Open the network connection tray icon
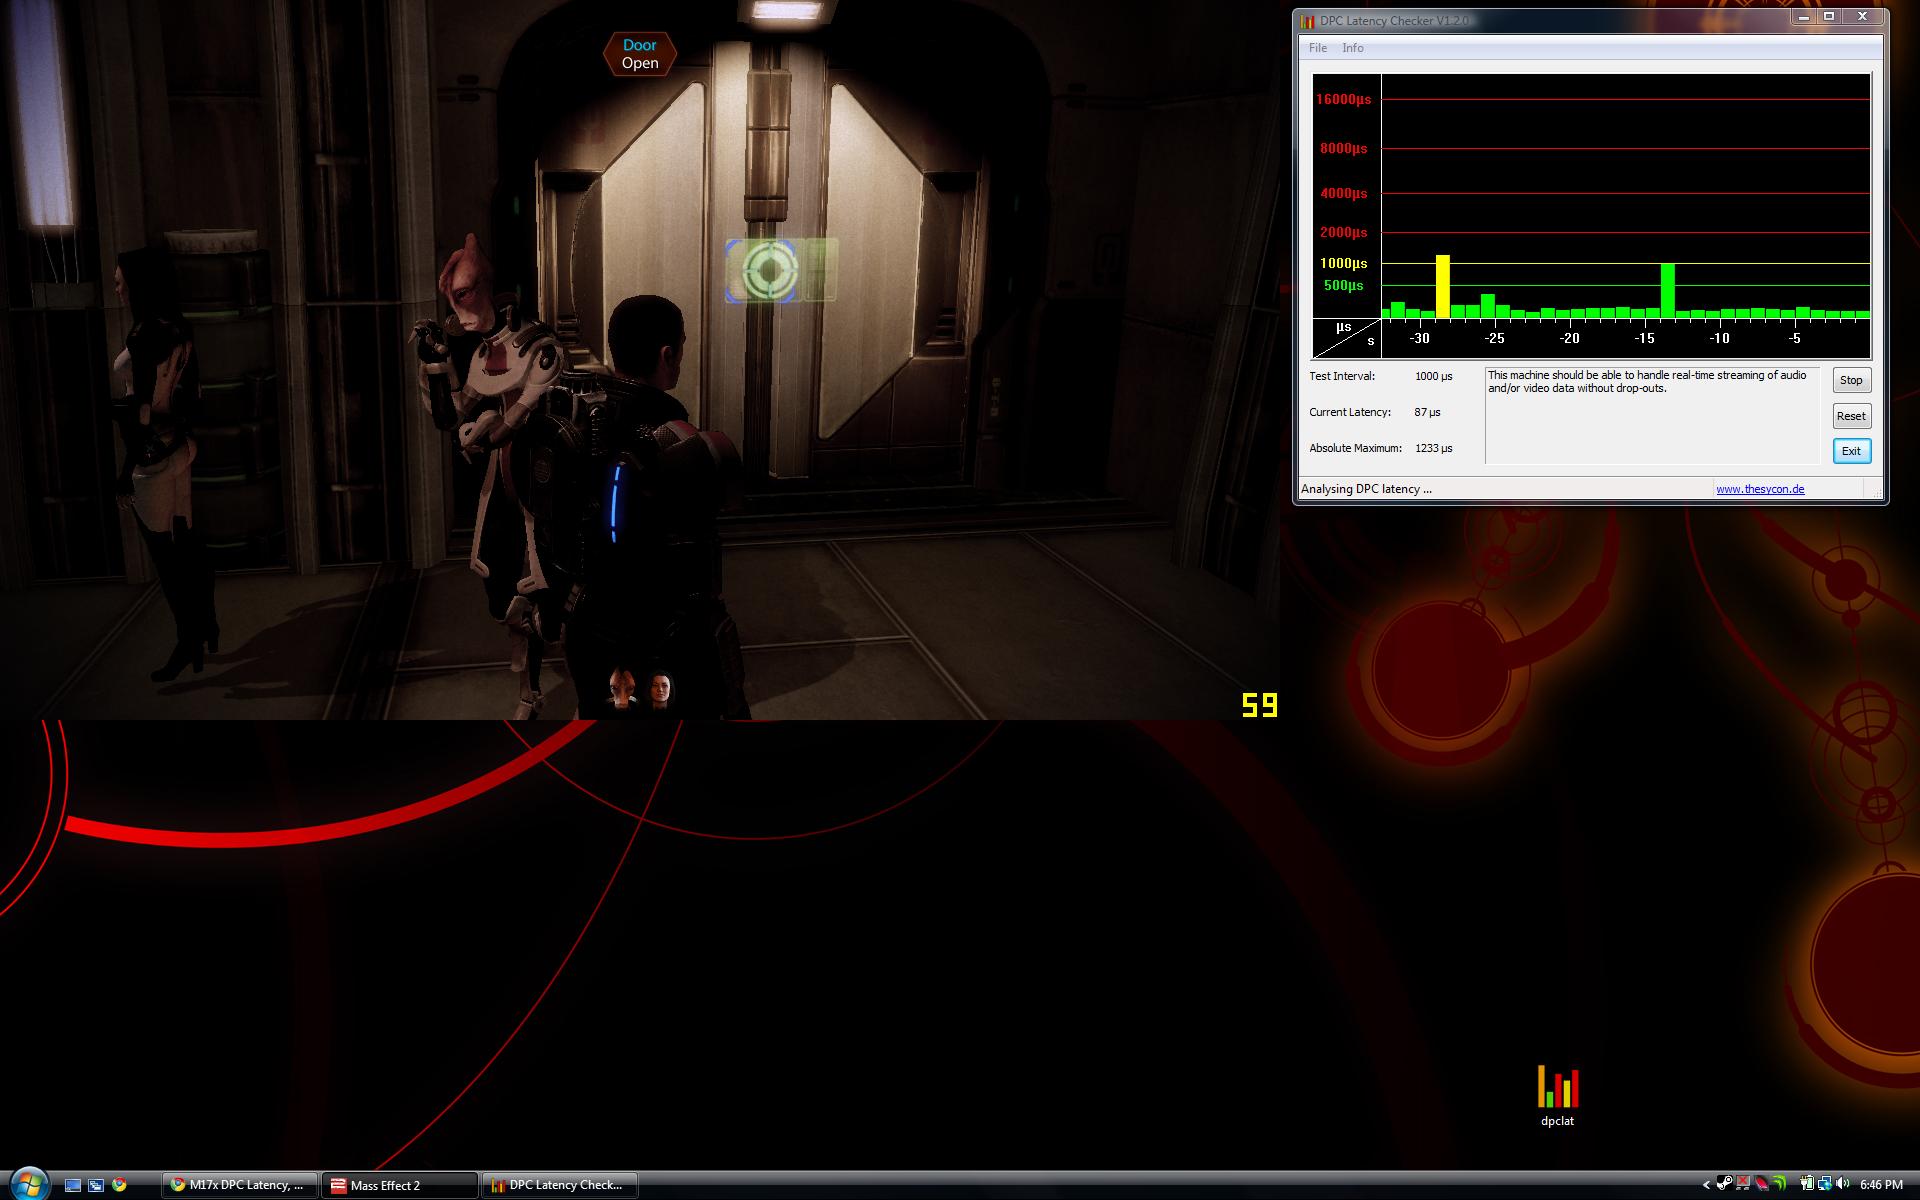The height and width of the screenshot is (1200, 1920). [1825, 1184]
